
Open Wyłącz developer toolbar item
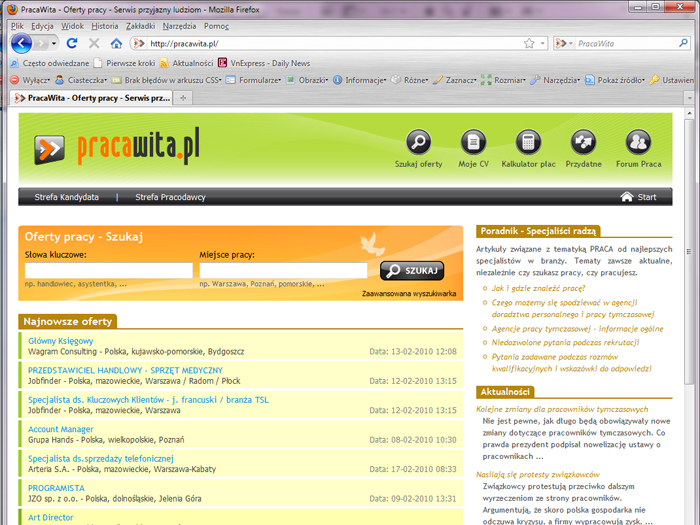coord(30,80)
